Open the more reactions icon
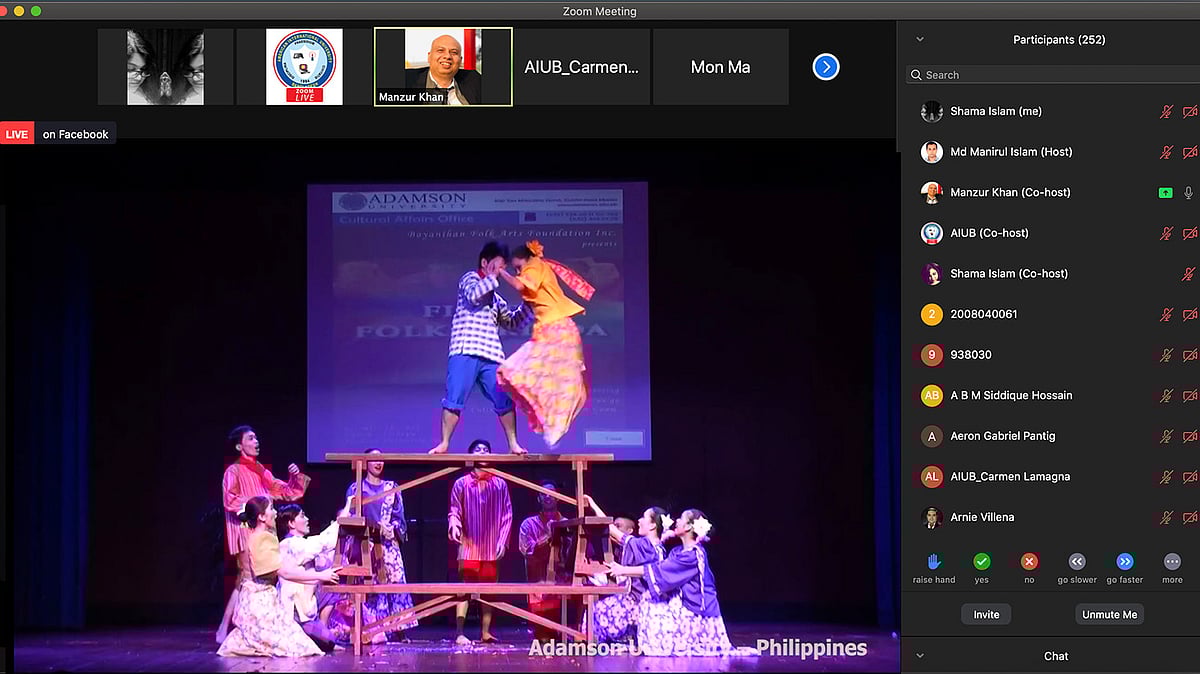The width and height of the screenshot is (1200, 674). click(x=1172, y=562)
